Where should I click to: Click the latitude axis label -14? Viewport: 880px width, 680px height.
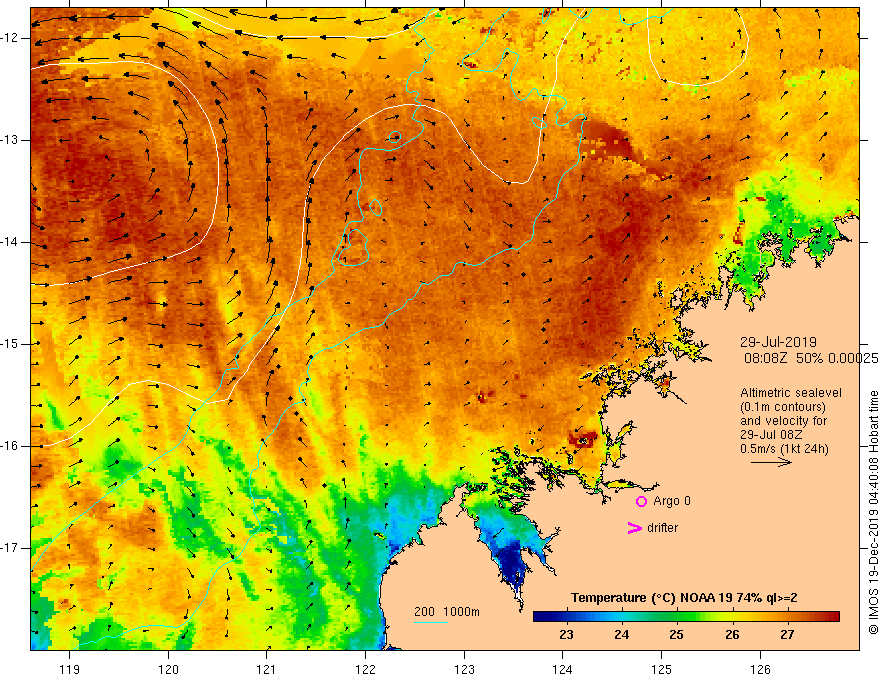[10, 242]
